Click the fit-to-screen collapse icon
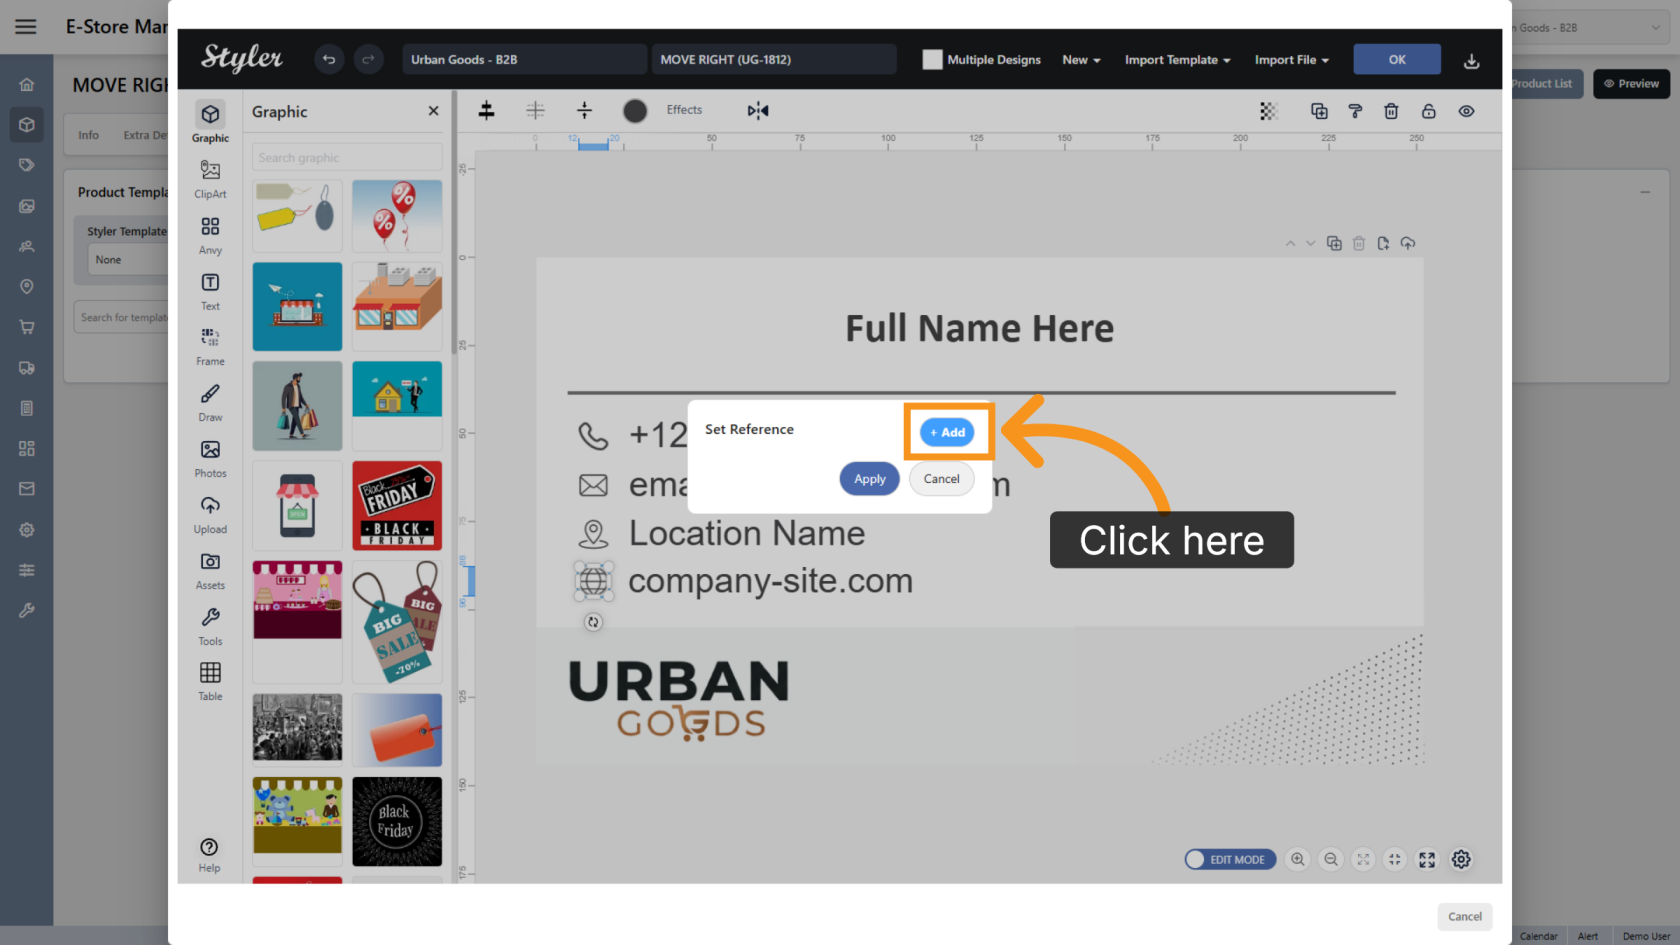 [x=1394, y=859]
